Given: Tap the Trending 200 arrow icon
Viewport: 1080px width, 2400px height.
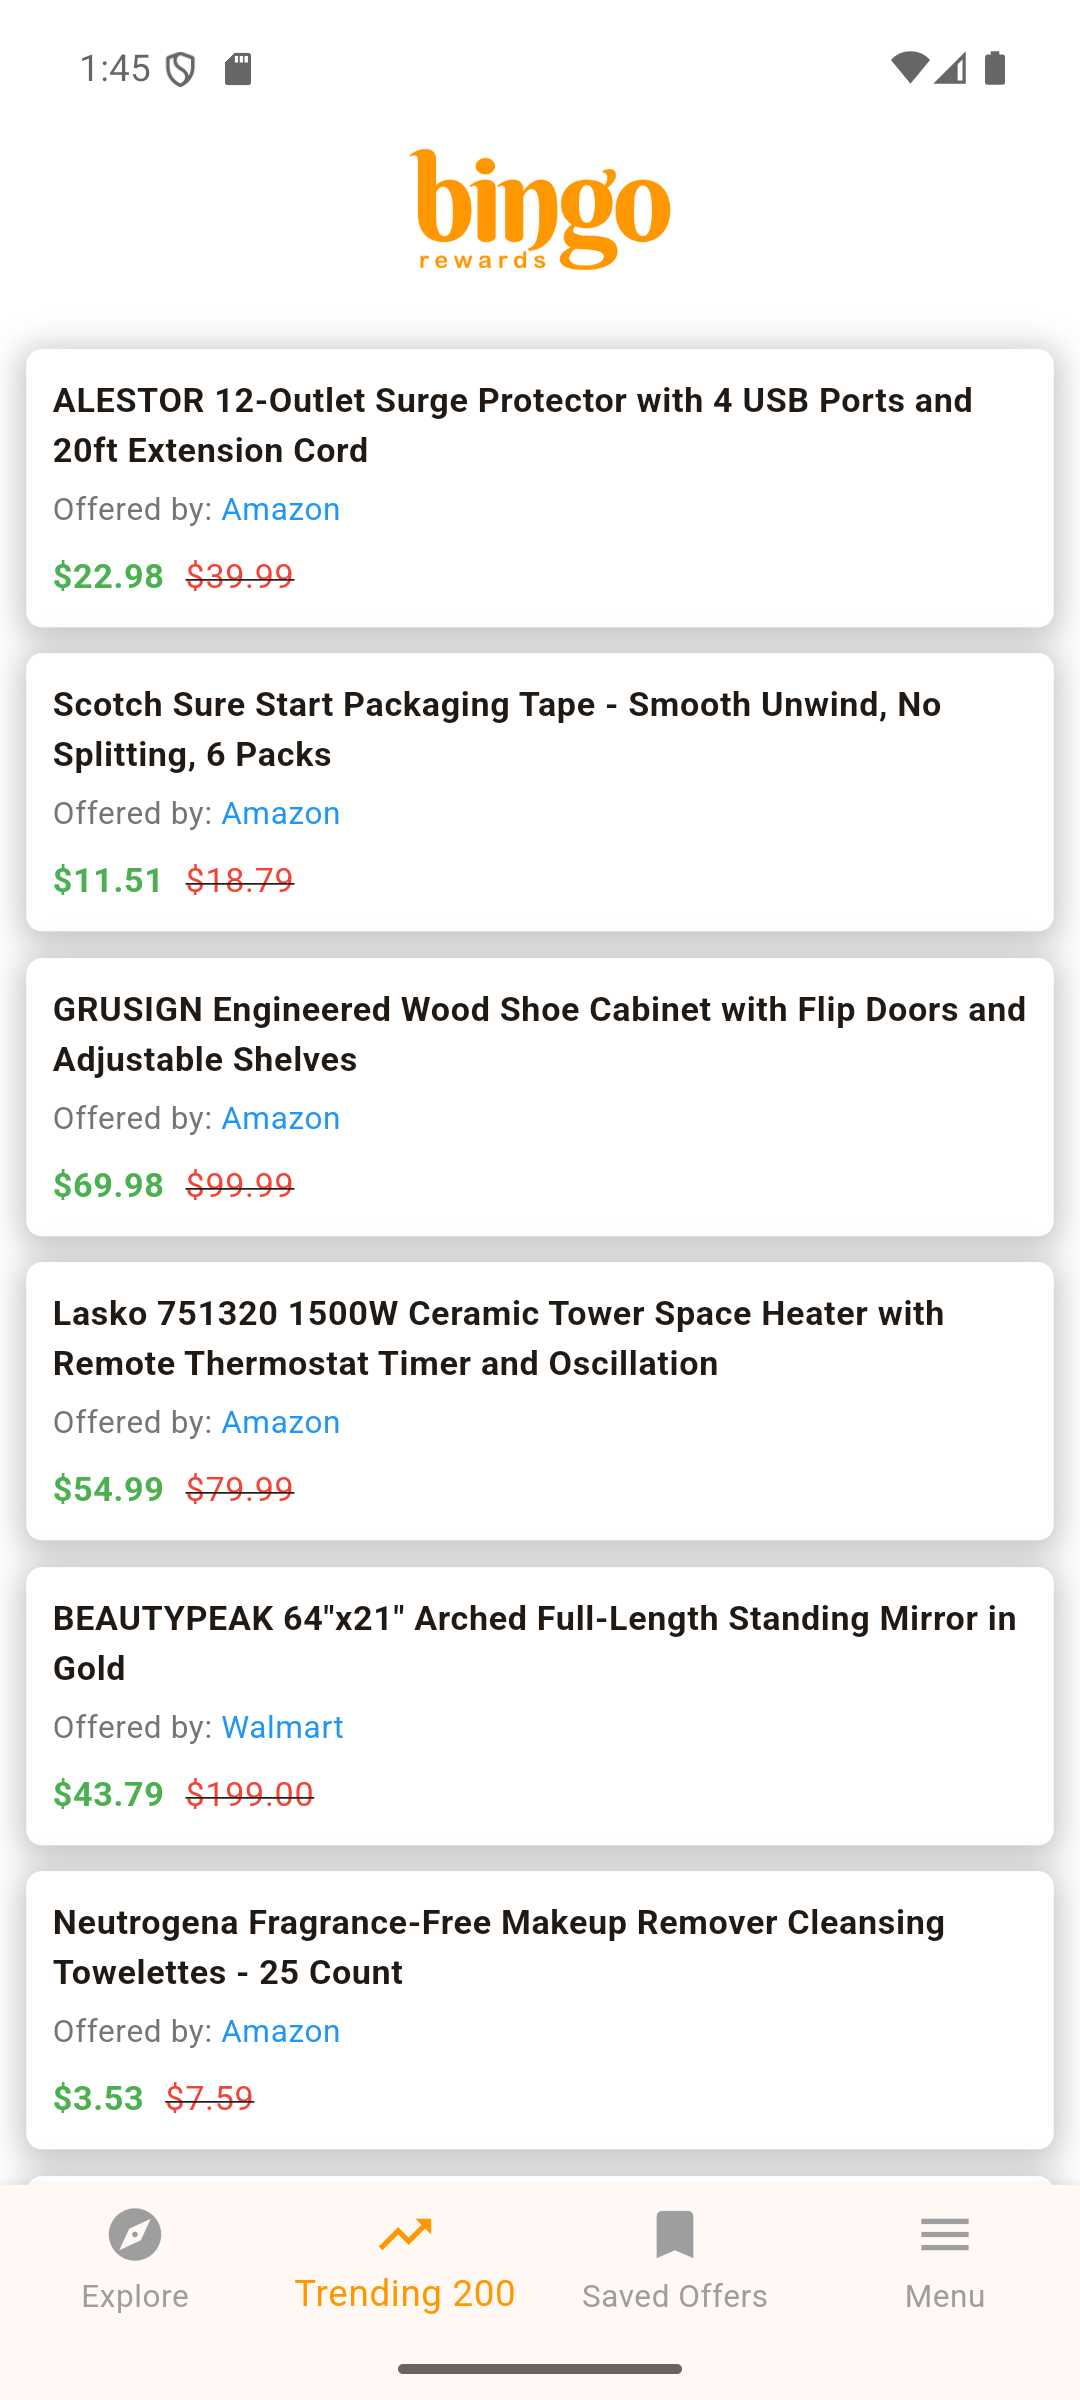Looking at the screenshot, I should [405, 2234].
